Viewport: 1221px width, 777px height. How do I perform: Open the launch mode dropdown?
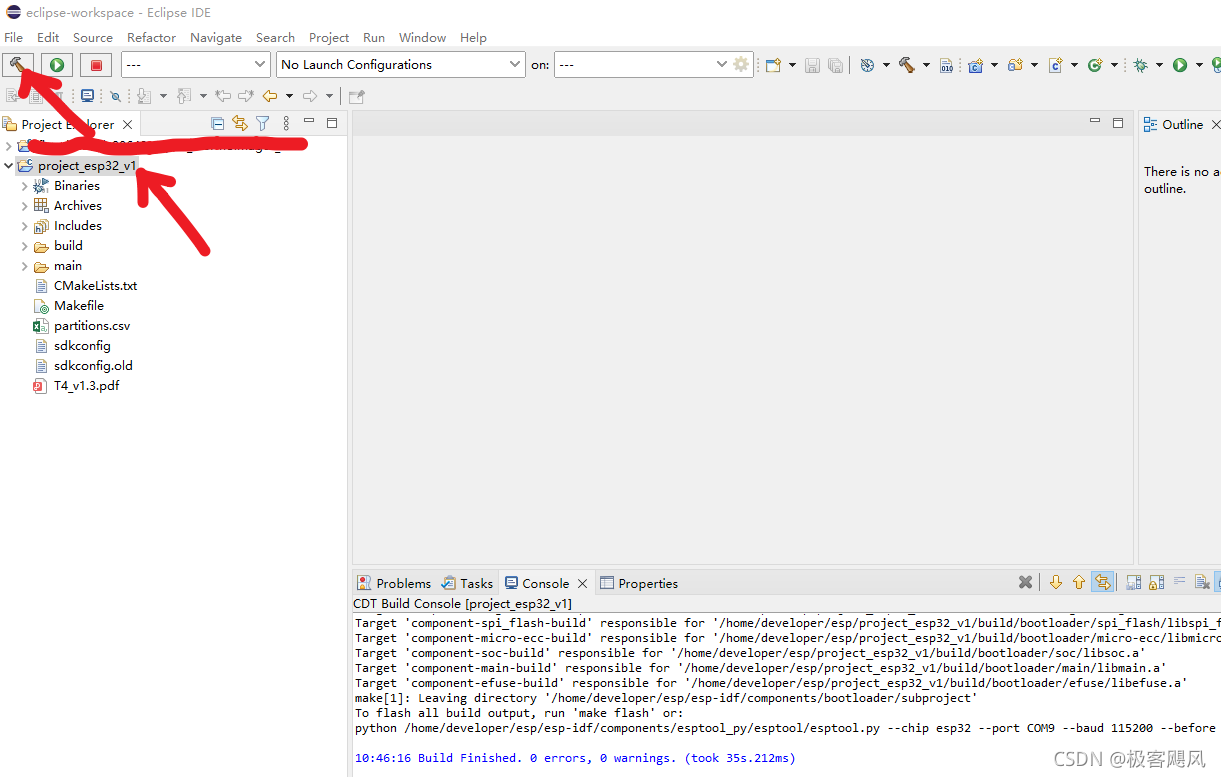196,64
